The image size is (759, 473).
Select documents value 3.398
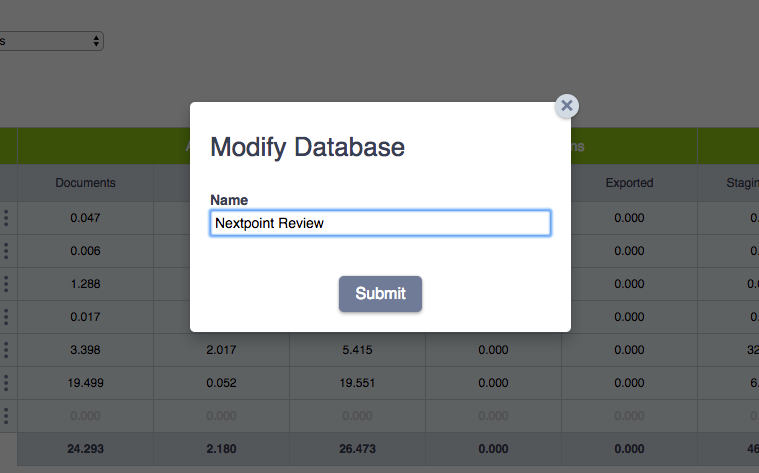click(x=85, y=350)
